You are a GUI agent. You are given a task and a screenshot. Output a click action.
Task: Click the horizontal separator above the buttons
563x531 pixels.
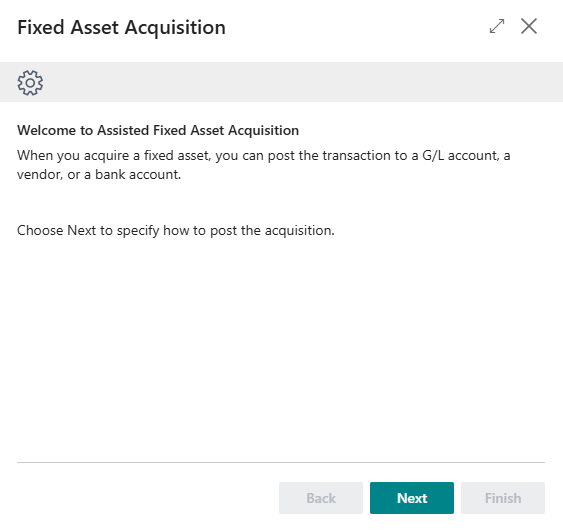pyautogui.click(x=281, y=462)
